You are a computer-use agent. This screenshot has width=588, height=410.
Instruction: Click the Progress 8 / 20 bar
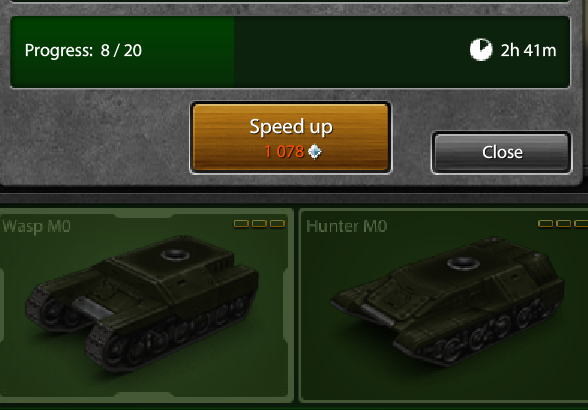pyautogui.click(x=290, y=52)
